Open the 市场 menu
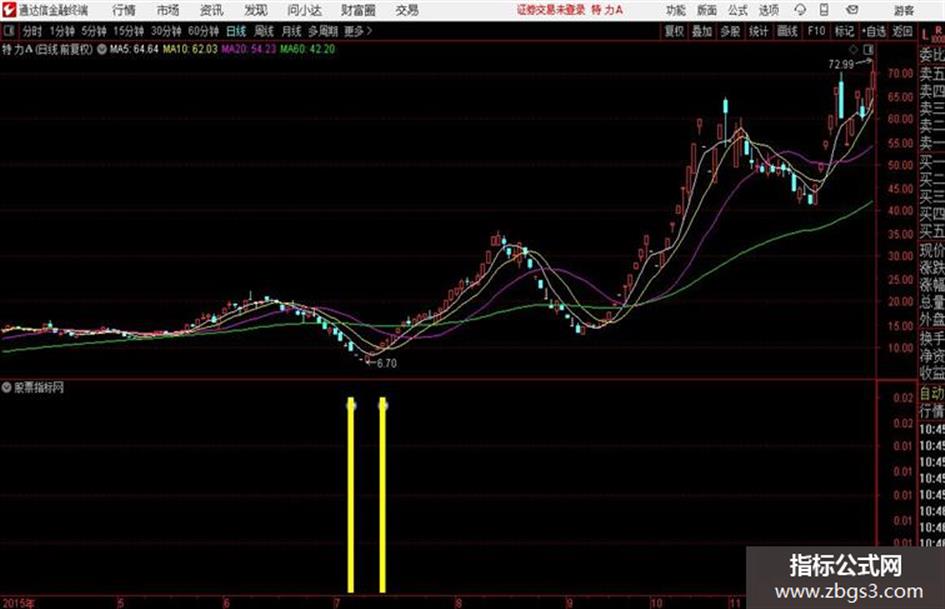Image resolution: width=945 pixels, height=609 pixels. pyautogui.click(x=168, y=10)
